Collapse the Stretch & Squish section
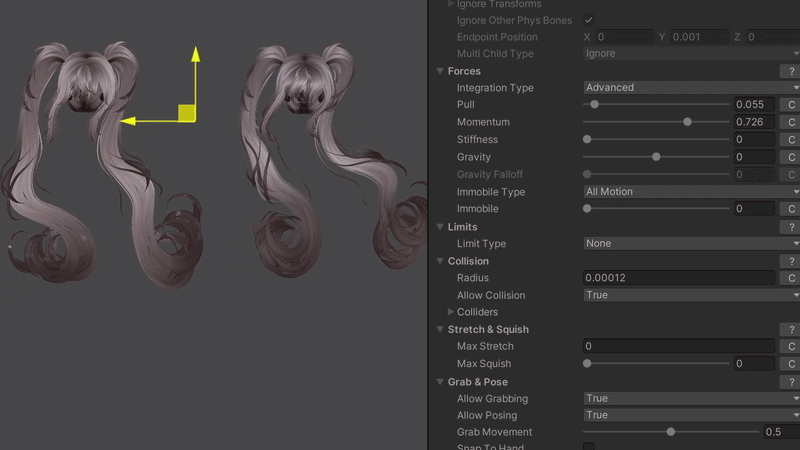 pos(440,329)
